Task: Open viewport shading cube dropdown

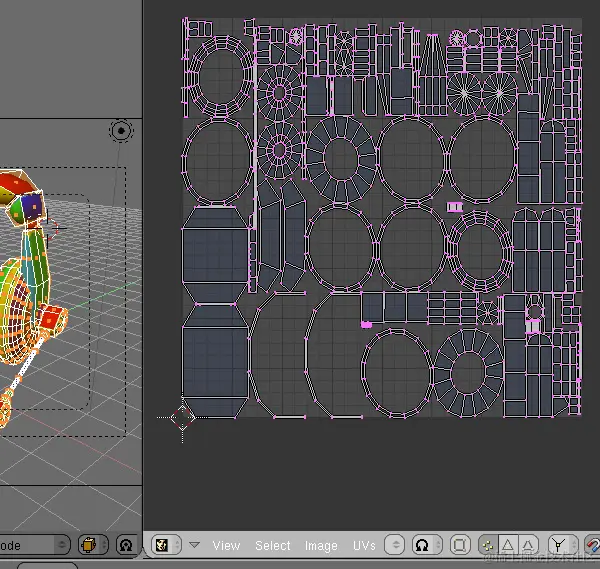Action: pos(93,545)
